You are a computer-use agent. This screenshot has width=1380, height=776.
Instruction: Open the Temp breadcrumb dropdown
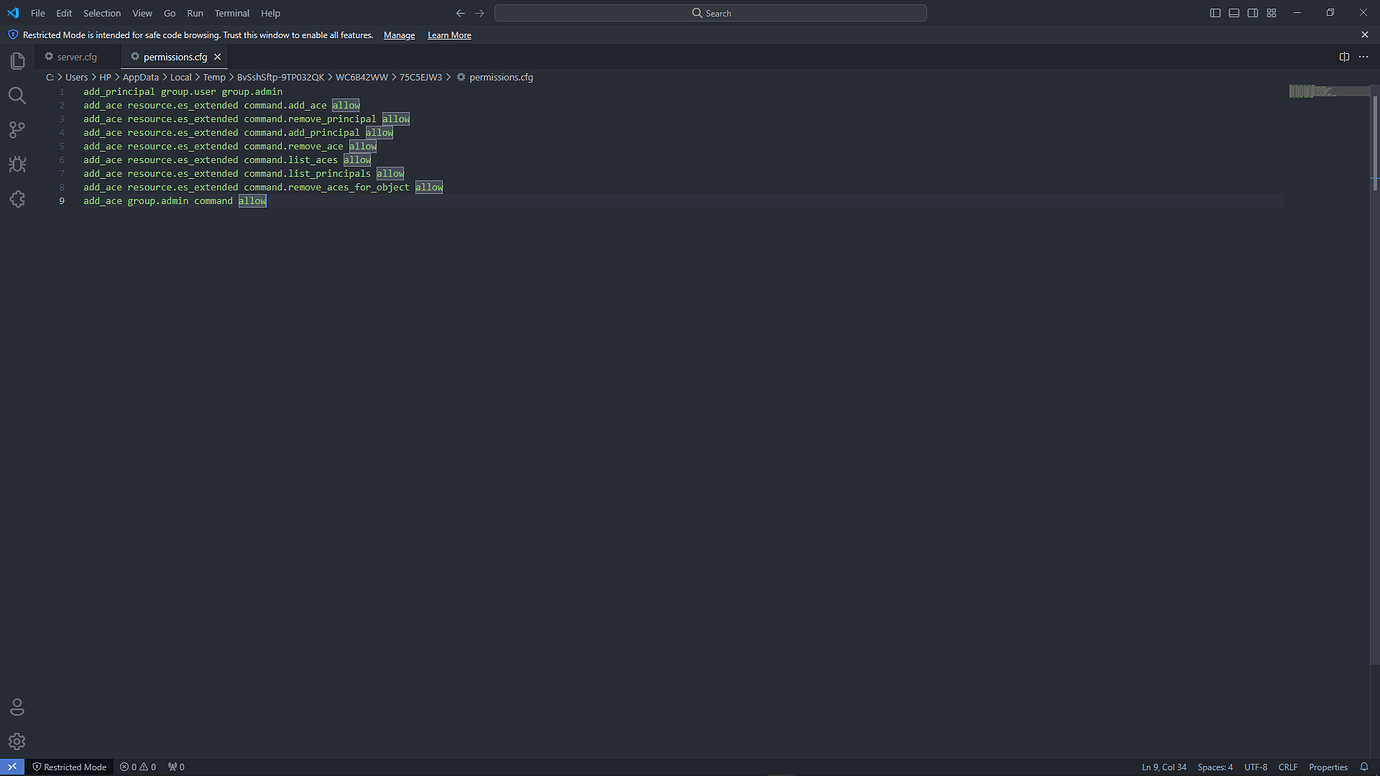[x=213, y=76]
